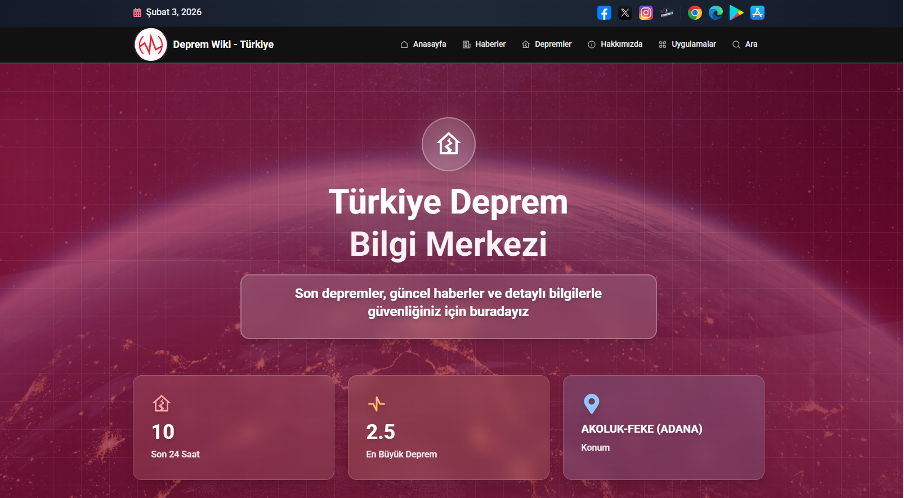Click the location pin icon on Konum card
Image resolution: width=904 pixels, height=498 pixels.
tap(592, 404)
